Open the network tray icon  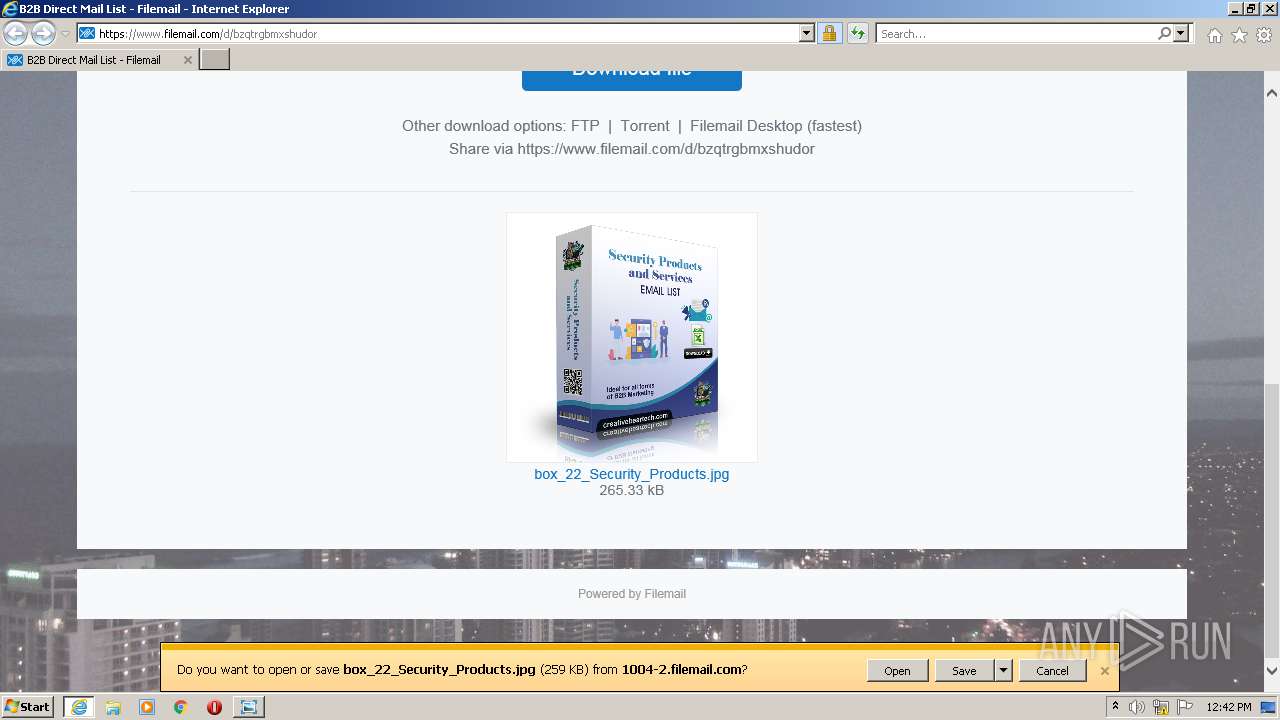(1162, 707)
